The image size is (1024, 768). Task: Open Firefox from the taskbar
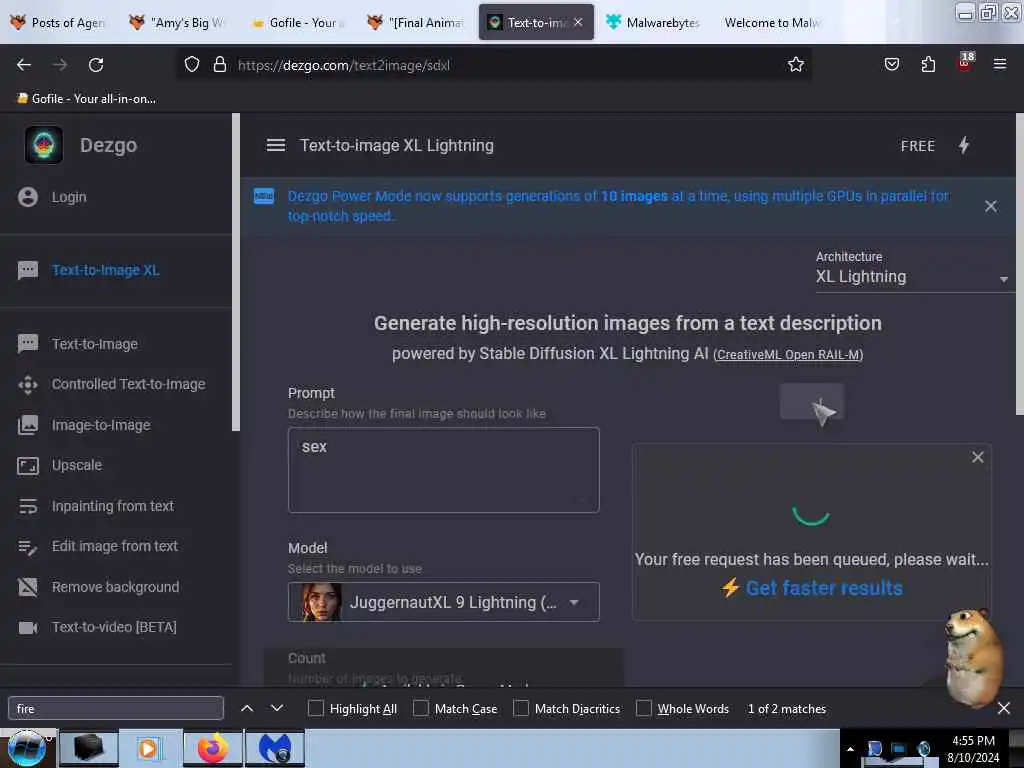[x=212, y=748]
